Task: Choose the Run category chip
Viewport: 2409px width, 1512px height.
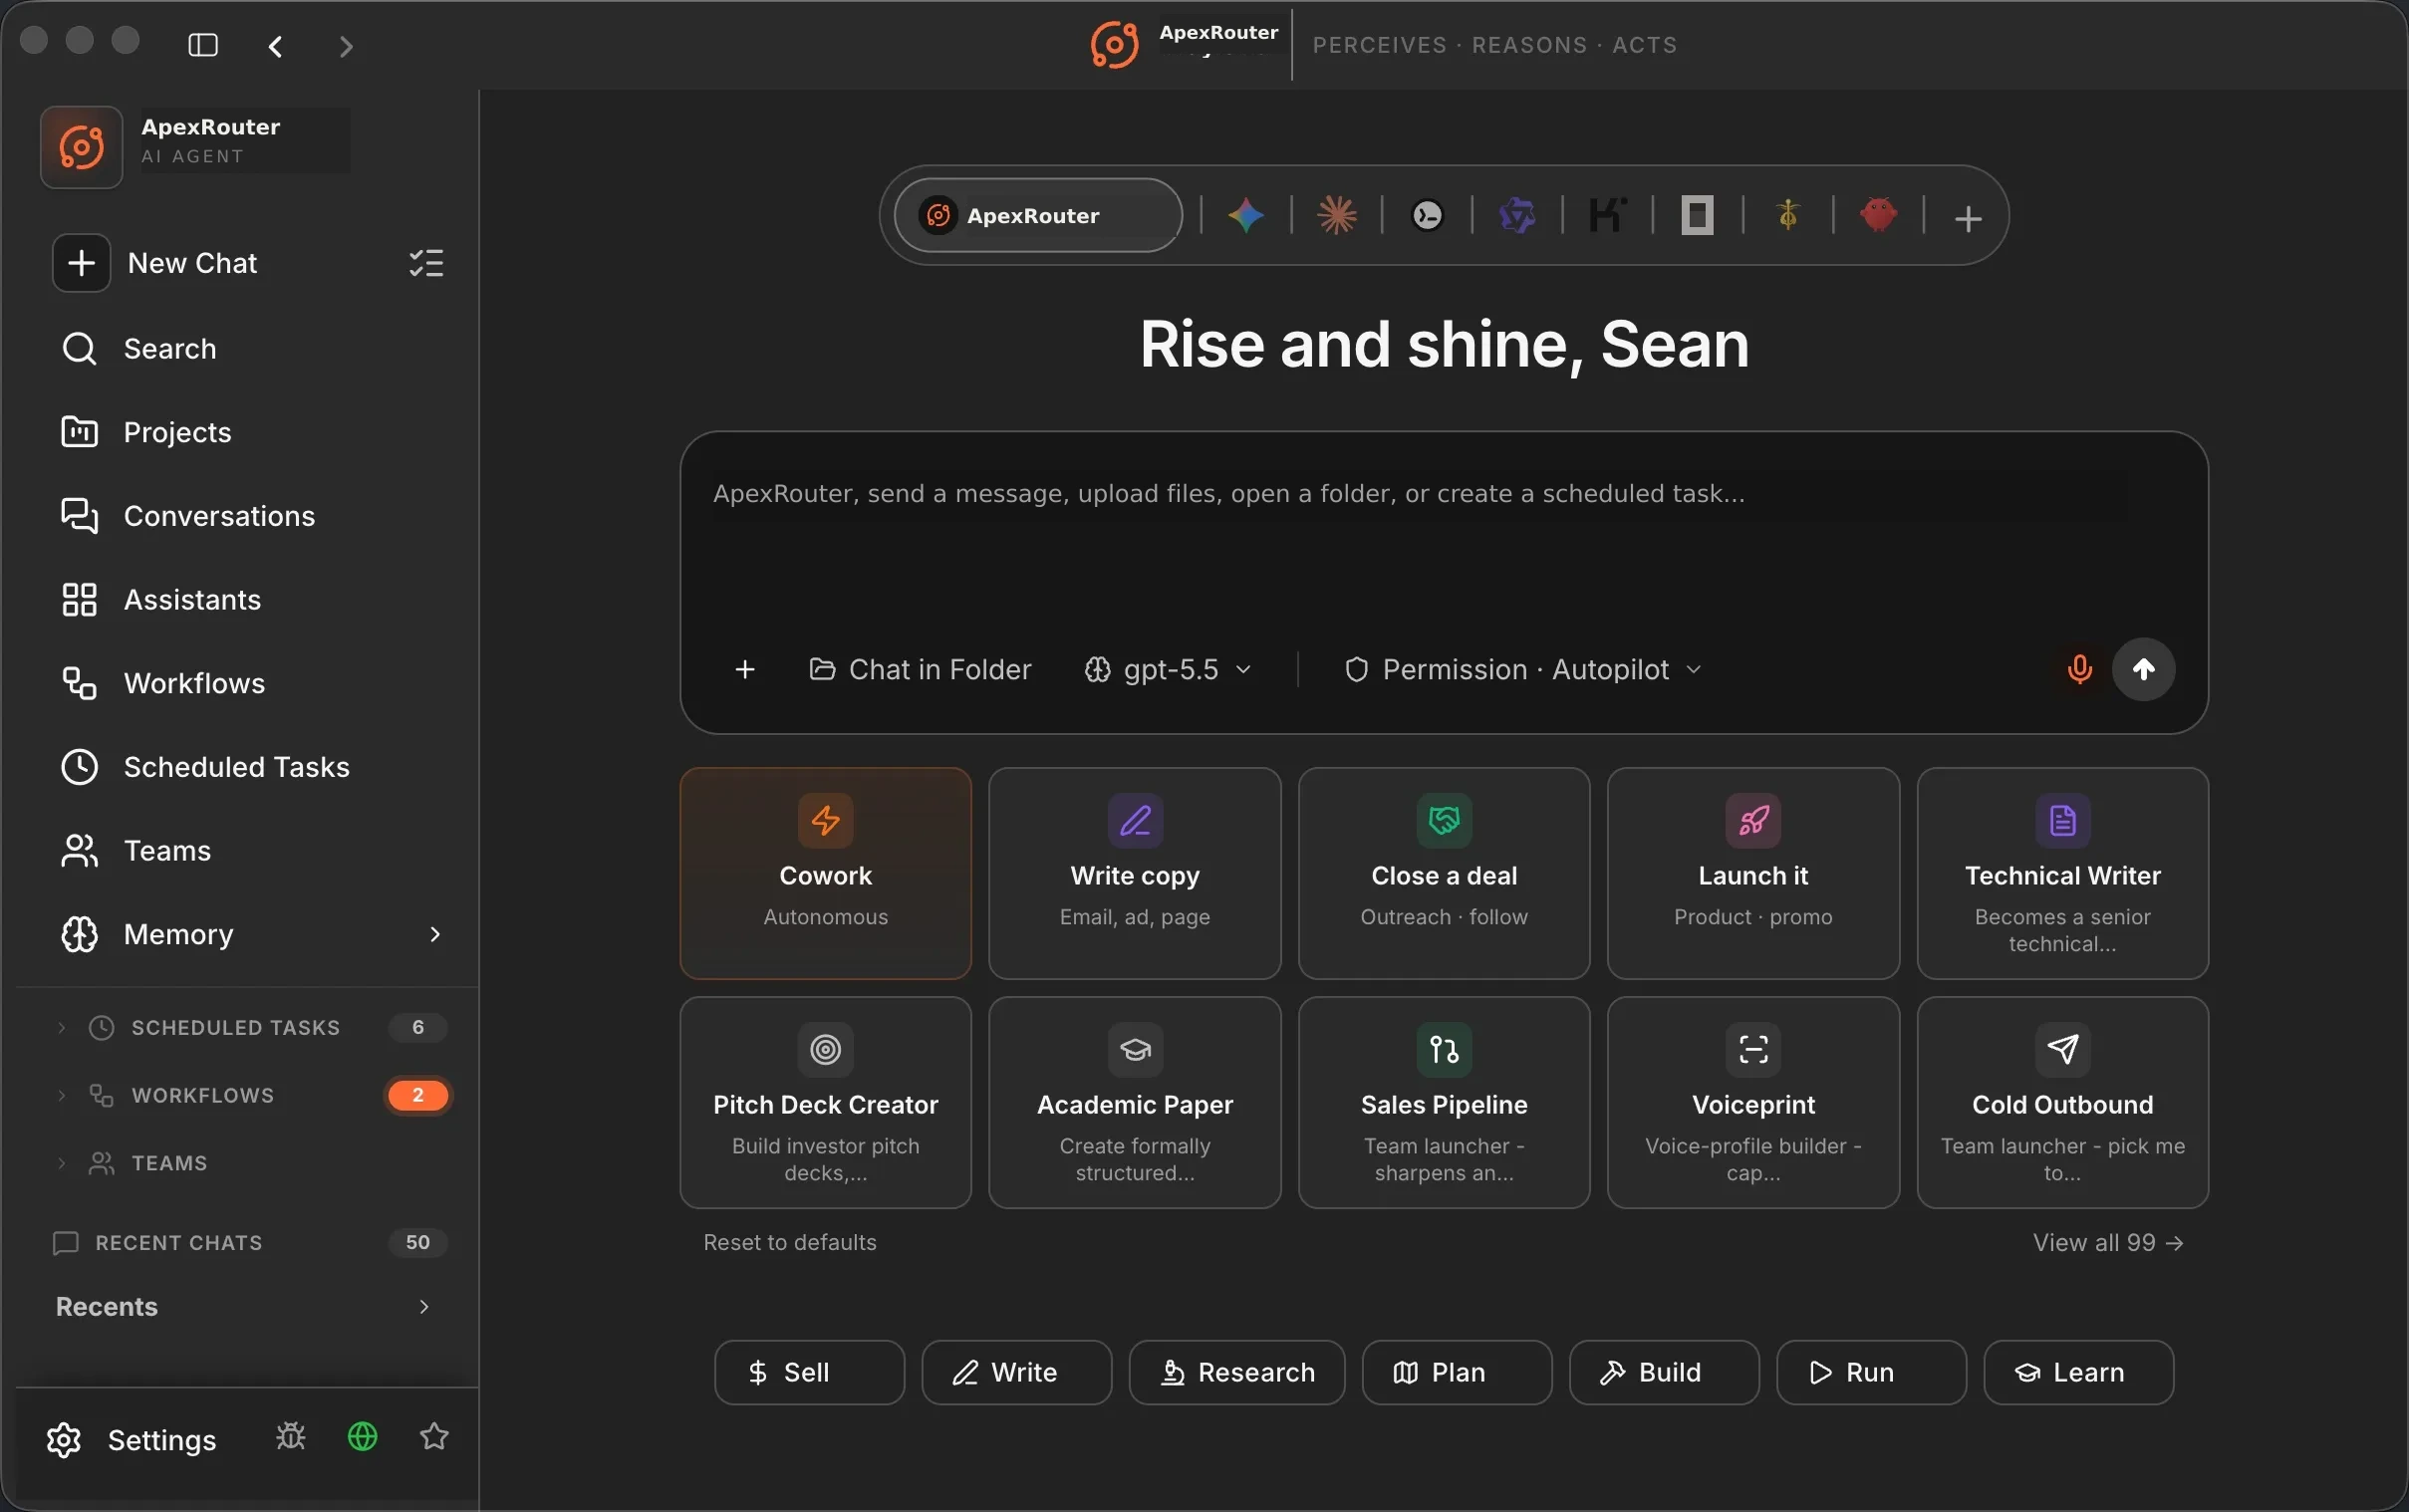Action: pos(1870,1372)
